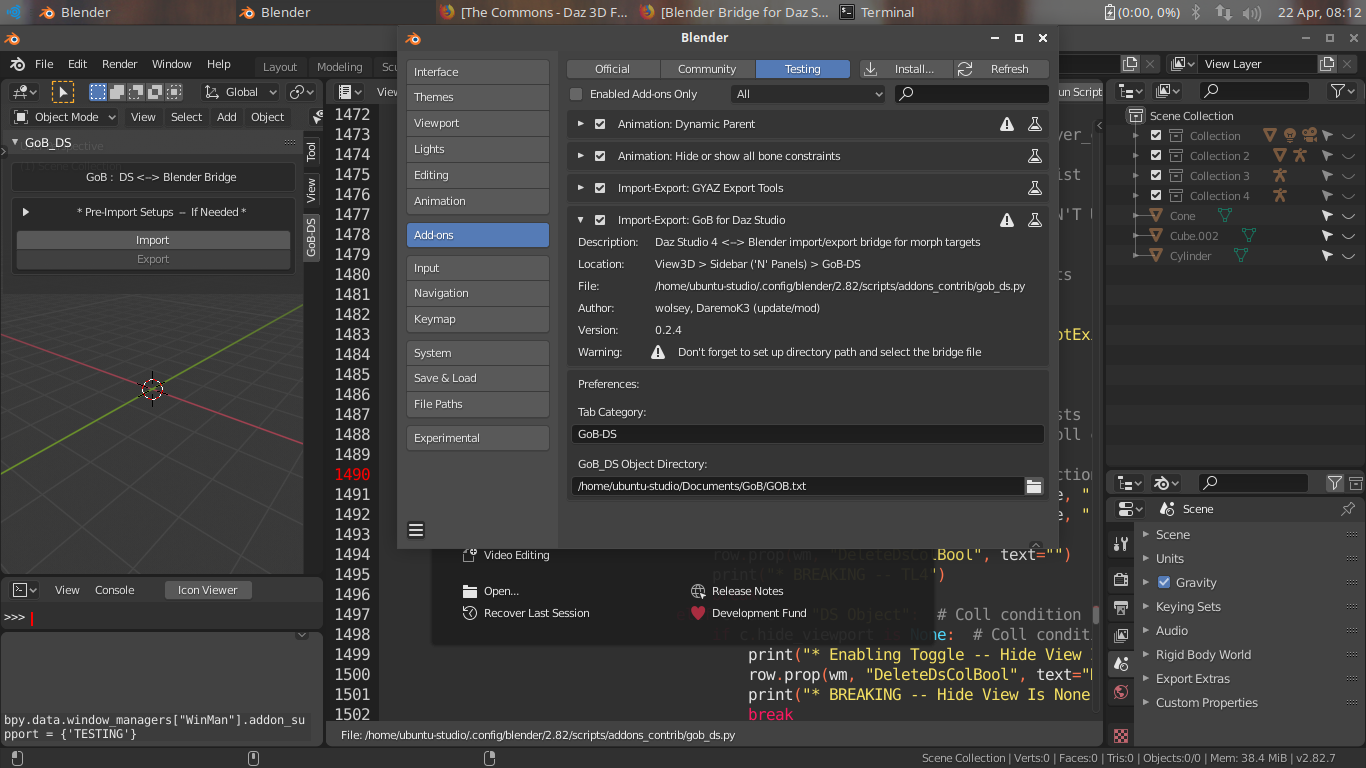Open the Render properties tab icon
This screenshot has height=768, width=1366.
[x=1120, y=580]
